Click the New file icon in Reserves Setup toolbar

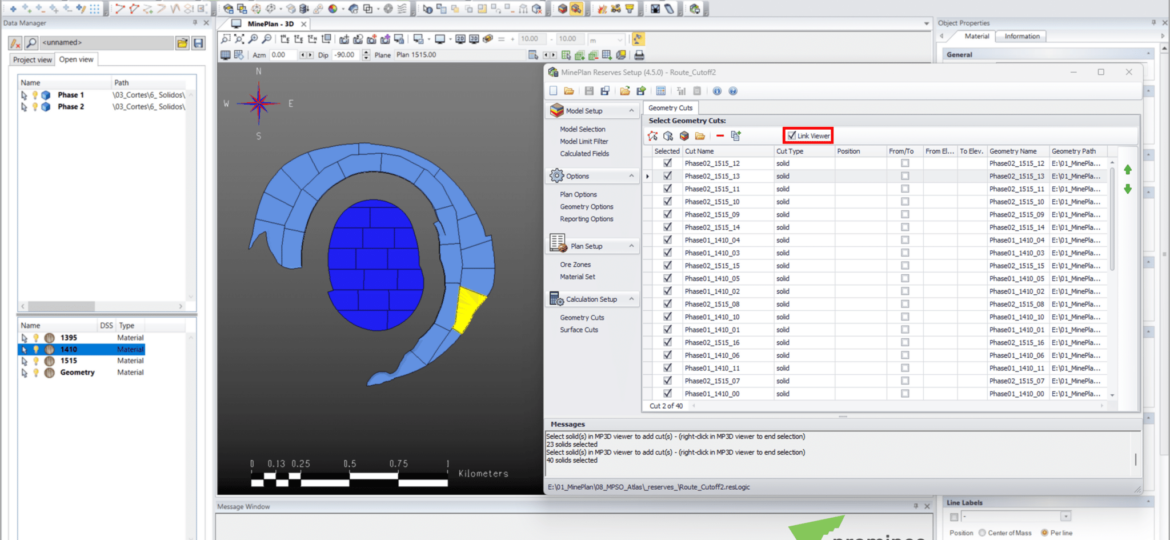point(553,91)
